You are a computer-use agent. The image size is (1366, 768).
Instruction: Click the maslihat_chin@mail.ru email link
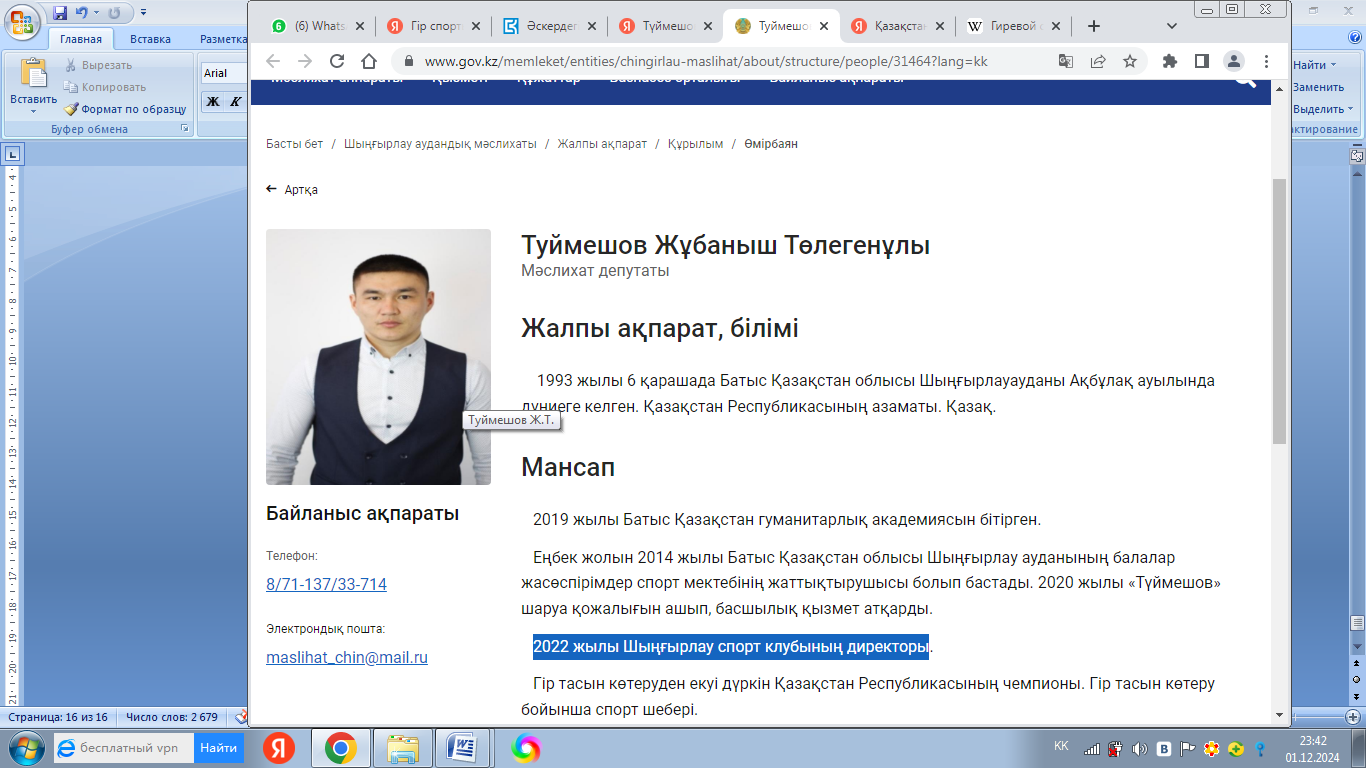coord(347,658)
